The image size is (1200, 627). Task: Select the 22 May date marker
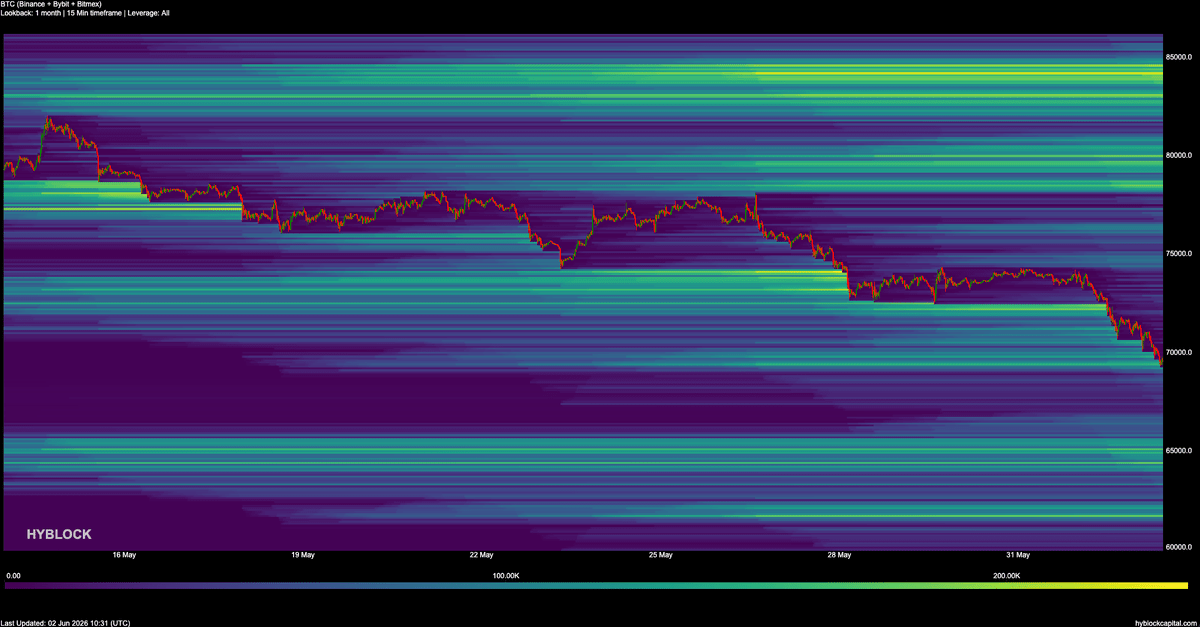481,554
